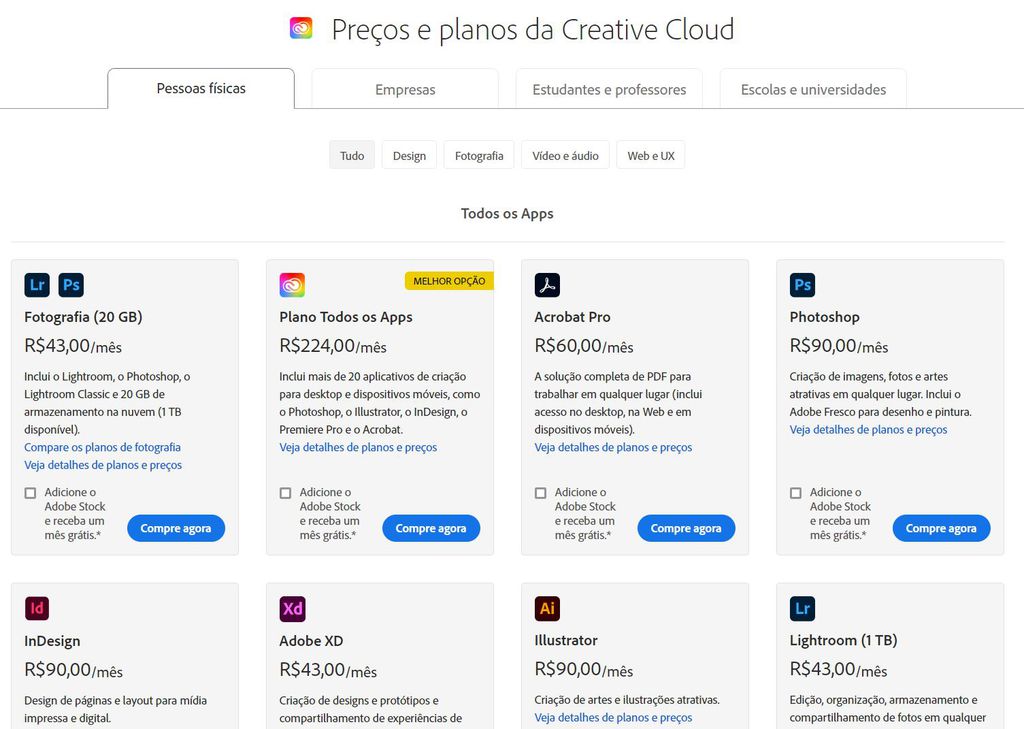Image resolution: width=1024 pixels, height=729 pixels.
Task: Click the Adobe XD icon
Action: pos(292,608)
